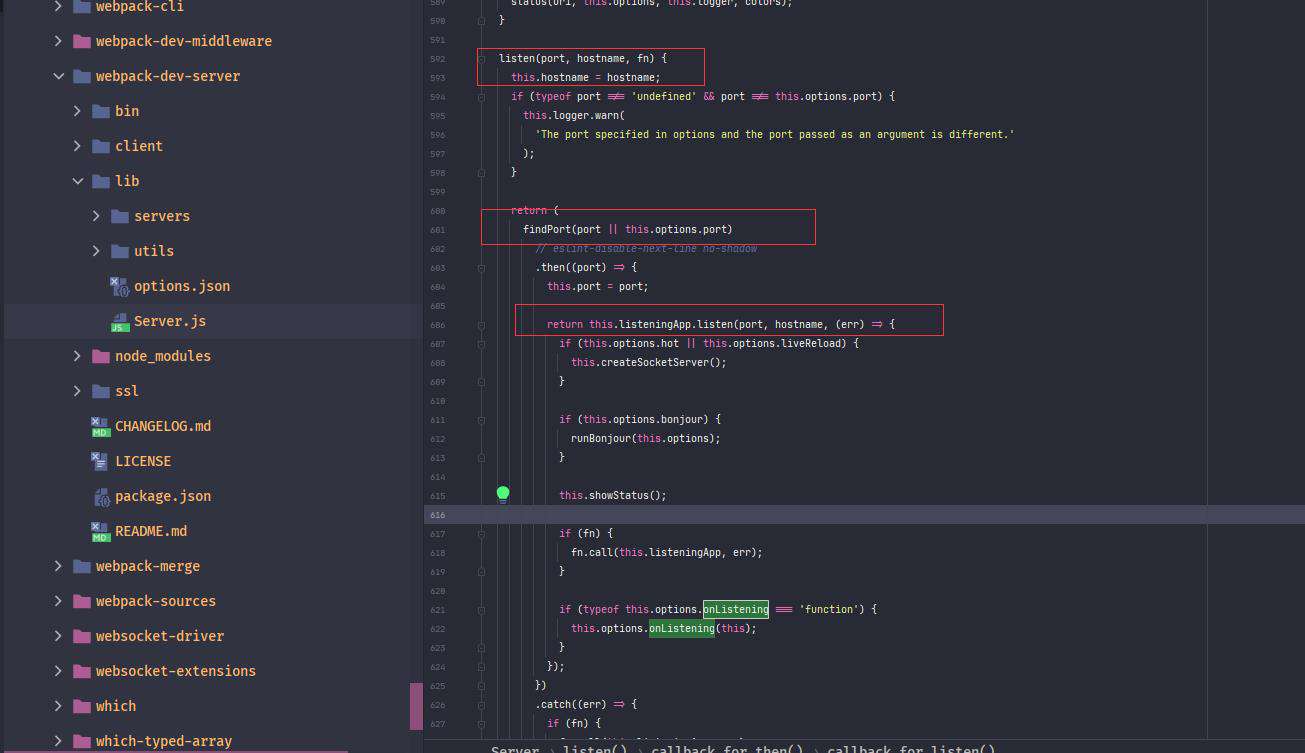Click the README.md markdown file icon
The width and height of the screenshot is (1305, 753).
click(100, 531)
